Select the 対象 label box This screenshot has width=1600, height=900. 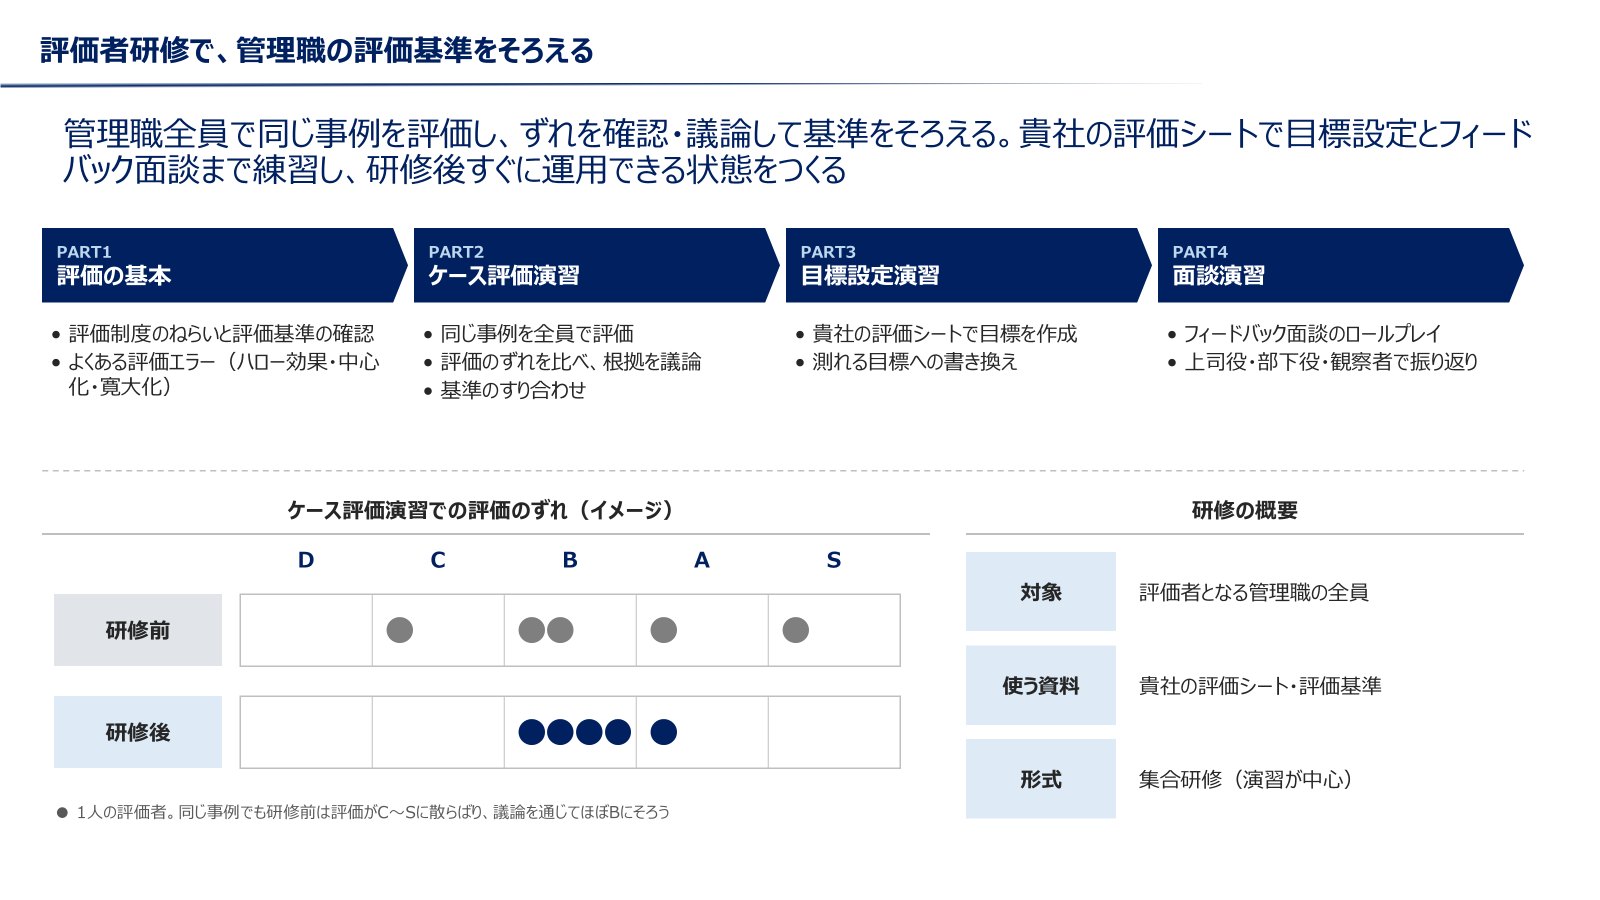coord(1041,591)
